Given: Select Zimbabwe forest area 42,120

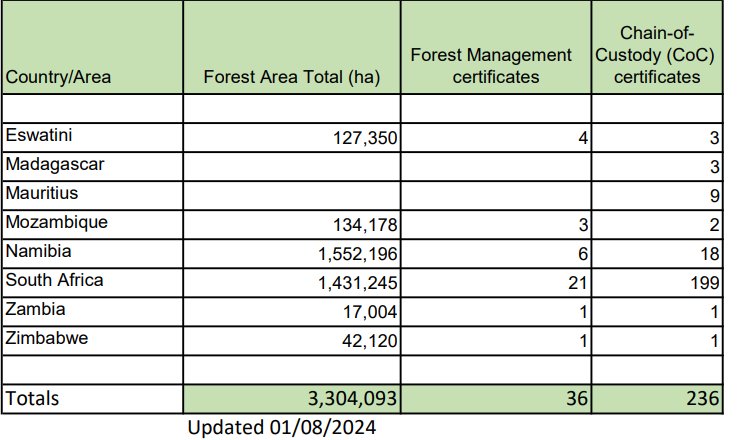Looking at the screenshot, I should pos(370,341).
